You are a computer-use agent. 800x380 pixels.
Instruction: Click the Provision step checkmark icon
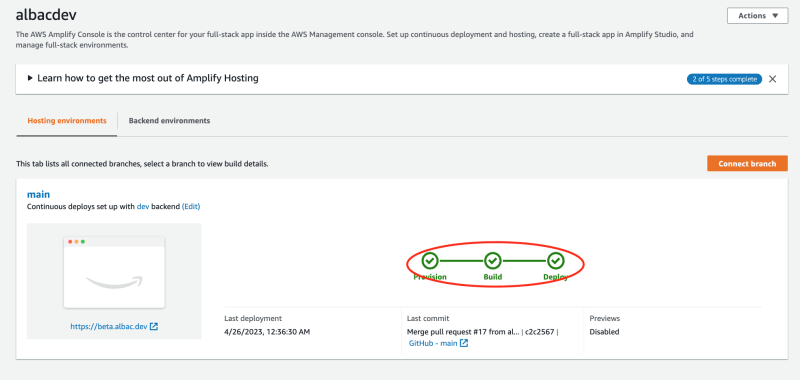click(430, 261)
